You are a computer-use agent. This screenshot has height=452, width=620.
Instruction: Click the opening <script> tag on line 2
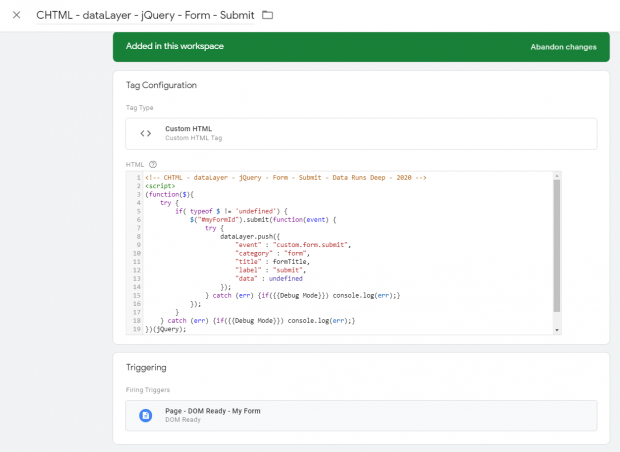(x=160, y=186)
